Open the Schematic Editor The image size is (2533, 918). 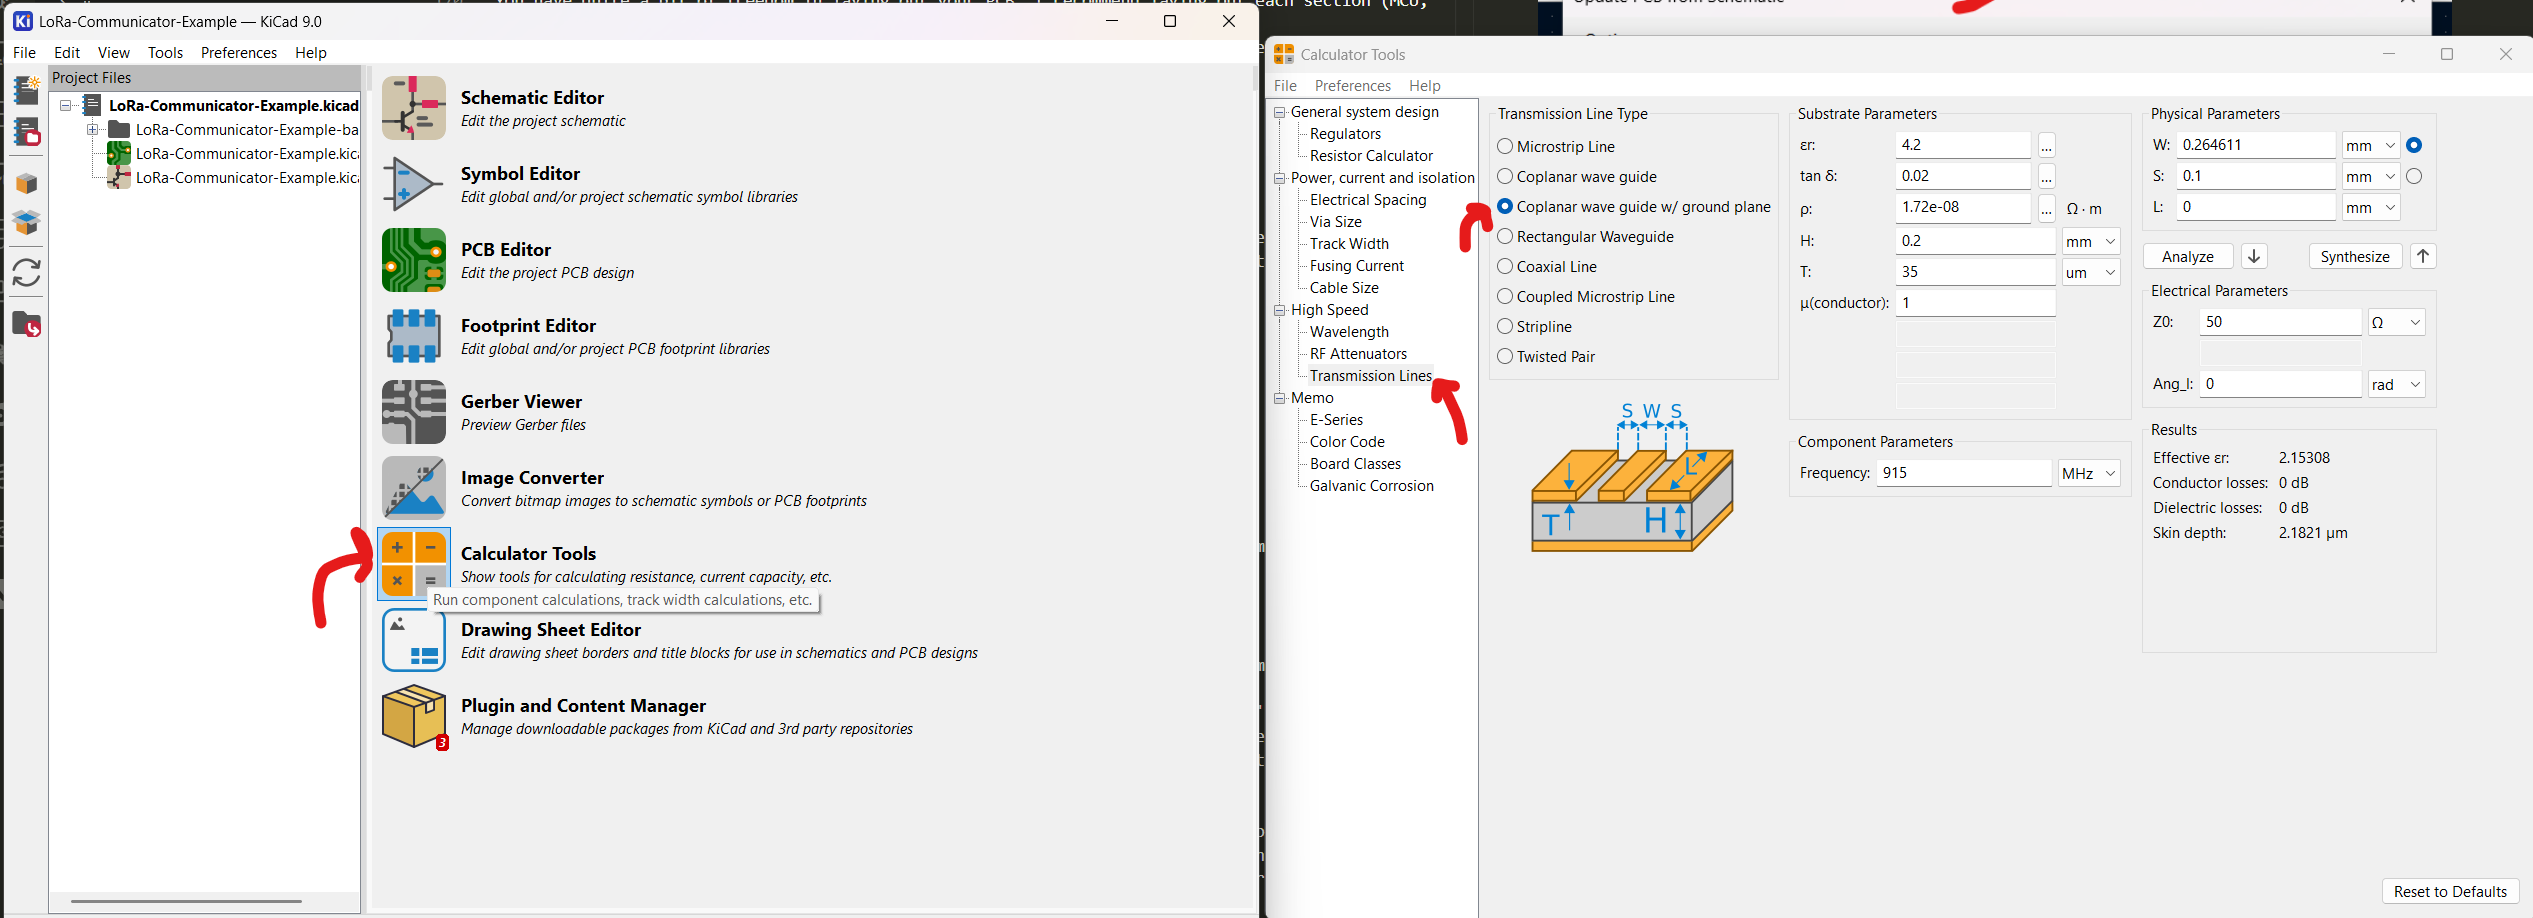tap(413, 107)
